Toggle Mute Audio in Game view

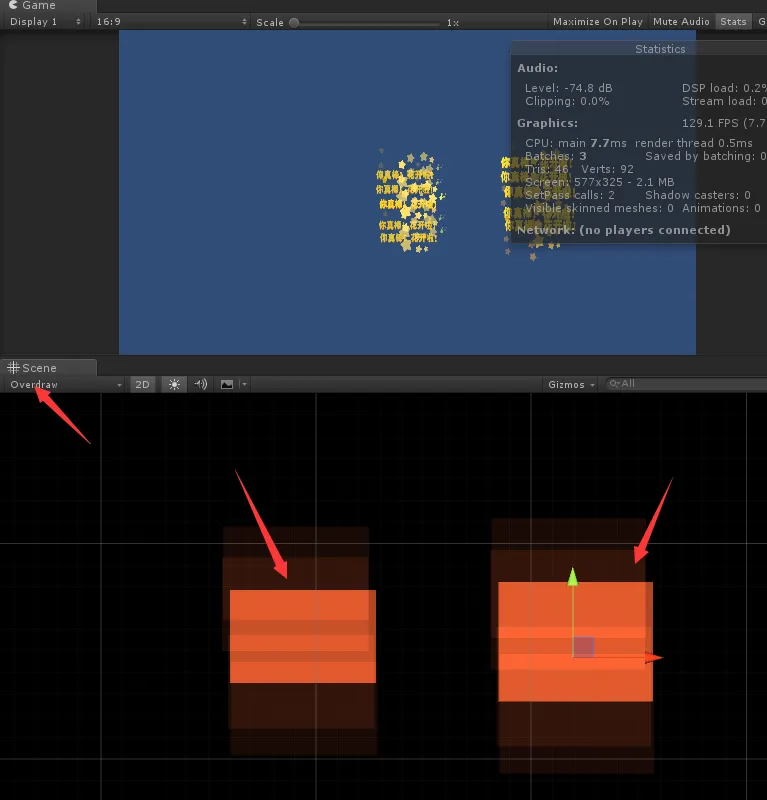[x=681, y=22]
